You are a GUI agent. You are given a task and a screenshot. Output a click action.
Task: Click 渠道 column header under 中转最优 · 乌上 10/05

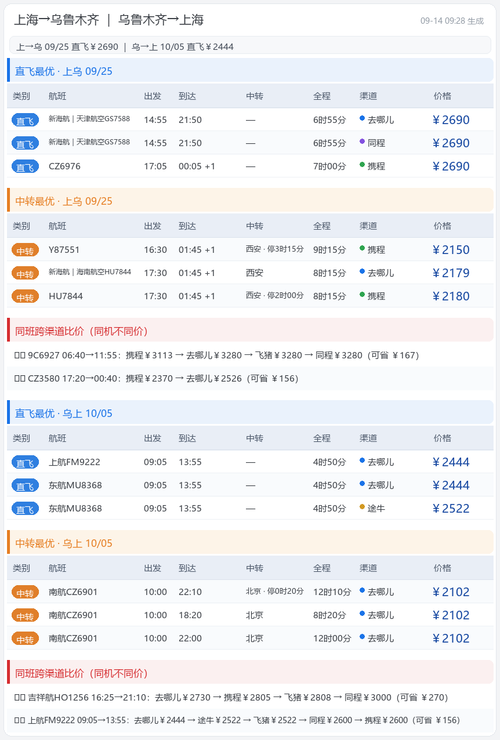[368, 568]
